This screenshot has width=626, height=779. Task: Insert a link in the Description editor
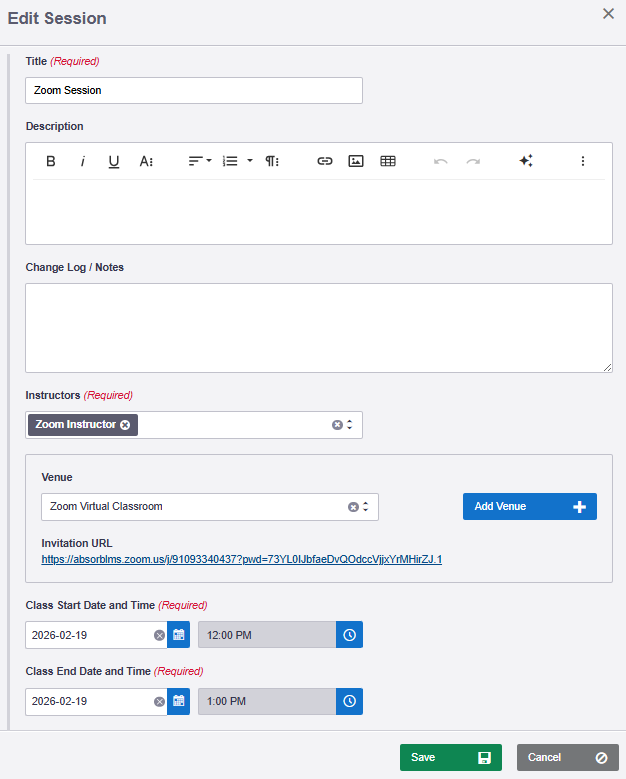click(324, 161)
